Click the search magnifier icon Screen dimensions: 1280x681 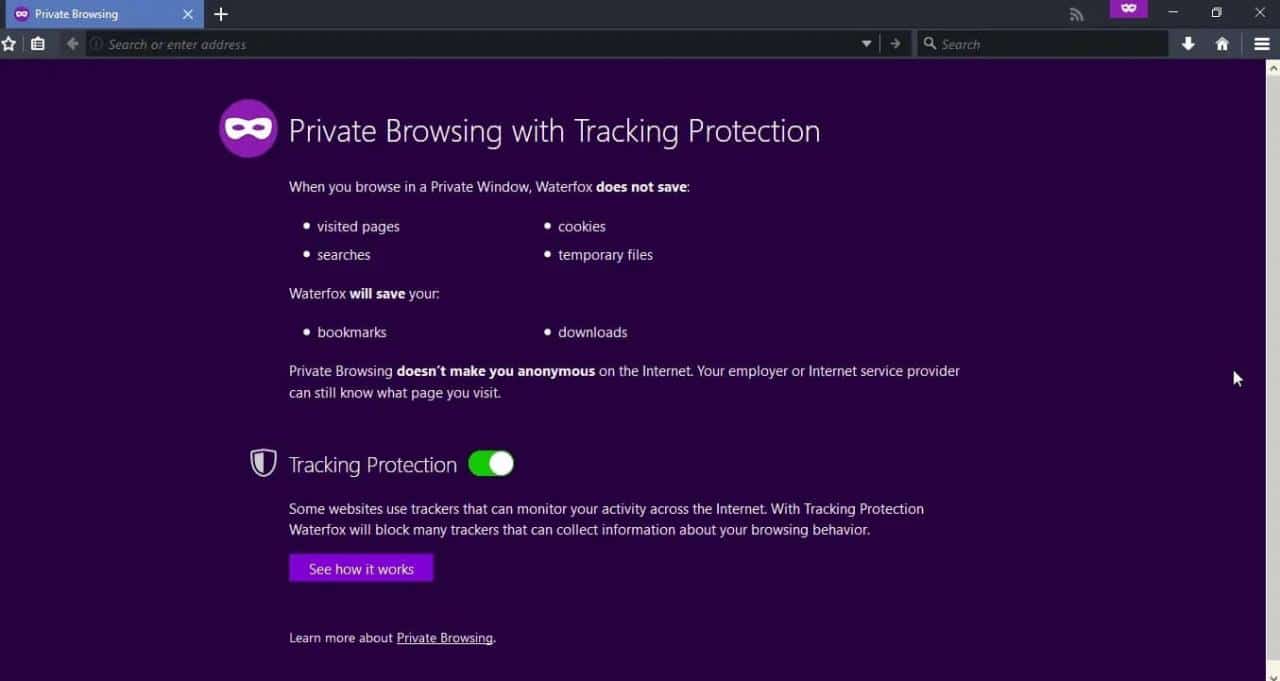930,44
